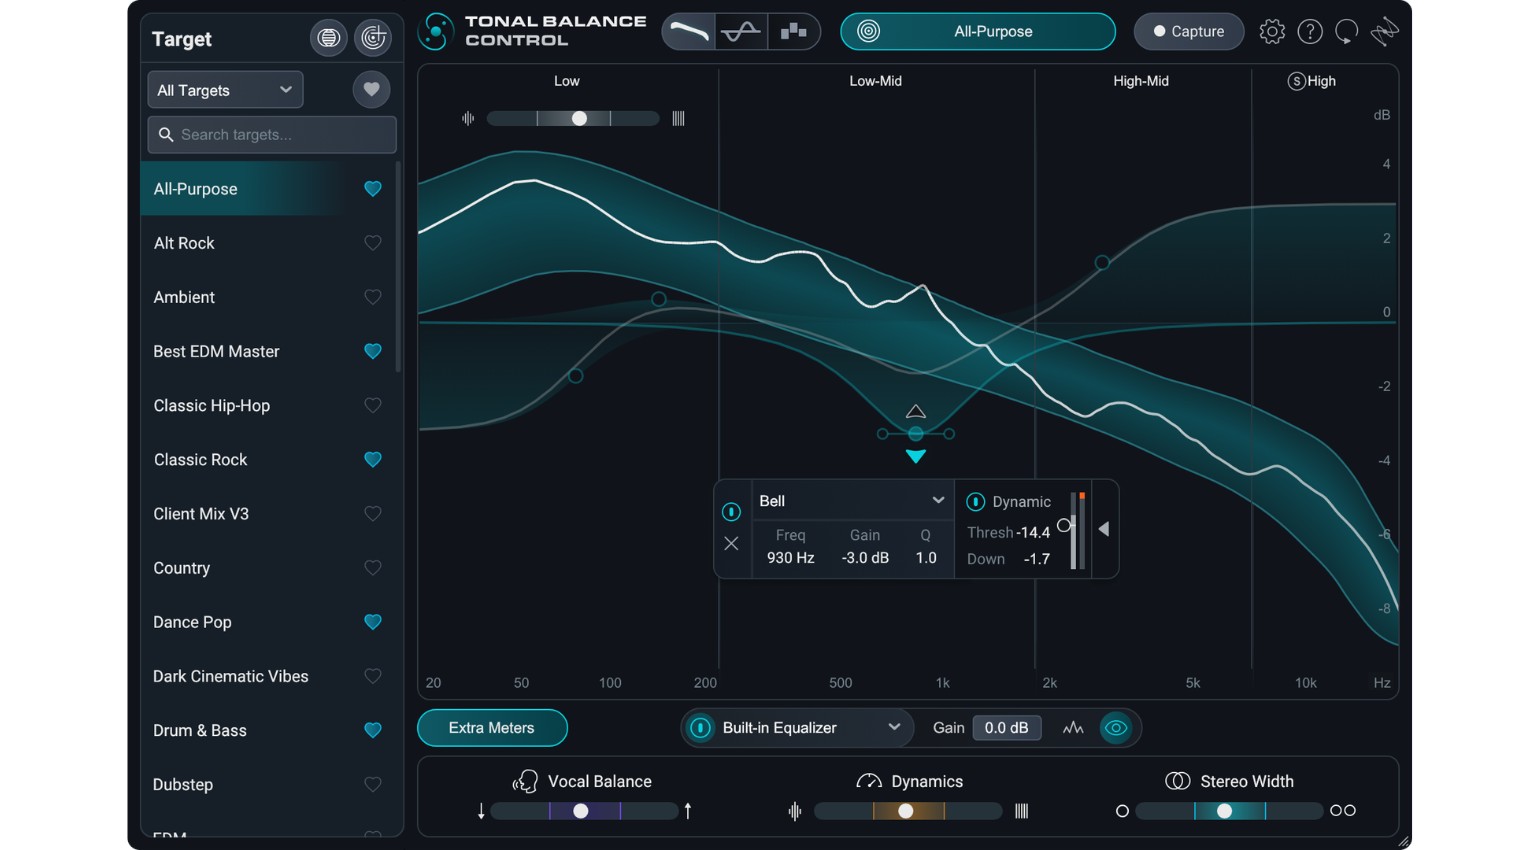Screen dimensions: 1540x850
Task: Click the solo S icon for High band
Action: click(1296, 81)
